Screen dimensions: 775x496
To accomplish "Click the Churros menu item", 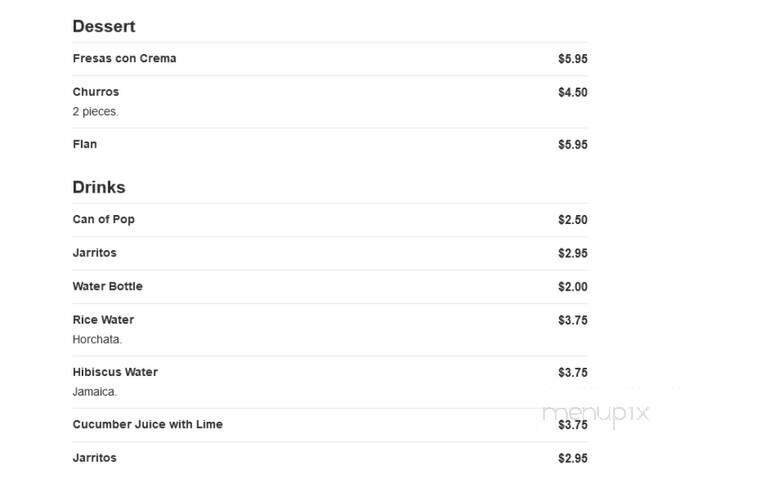I will coord(96,92).
